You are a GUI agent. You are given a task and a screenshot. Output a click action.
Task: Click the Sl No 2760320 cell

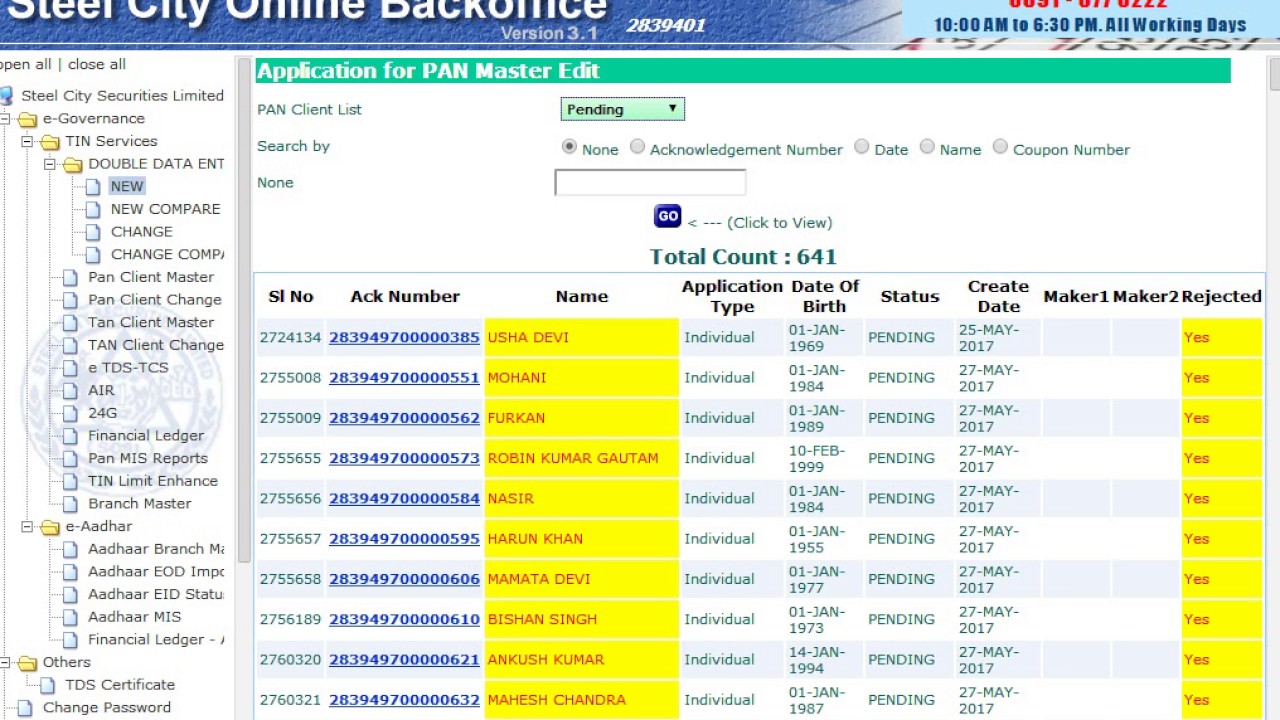pyautogui.click(x=290, y=659)
